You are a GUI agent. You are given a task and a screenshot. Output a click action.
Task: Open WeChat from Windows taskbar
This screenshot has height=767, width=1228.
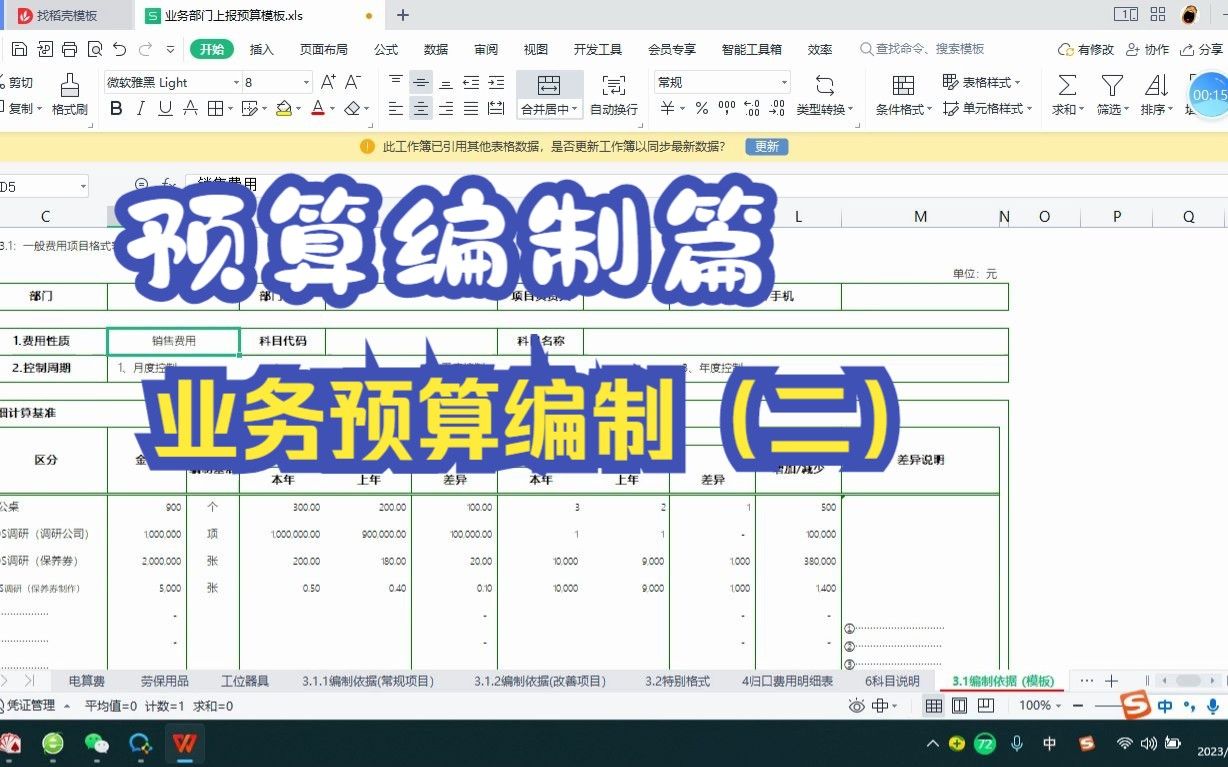click(x=97, y=744)
